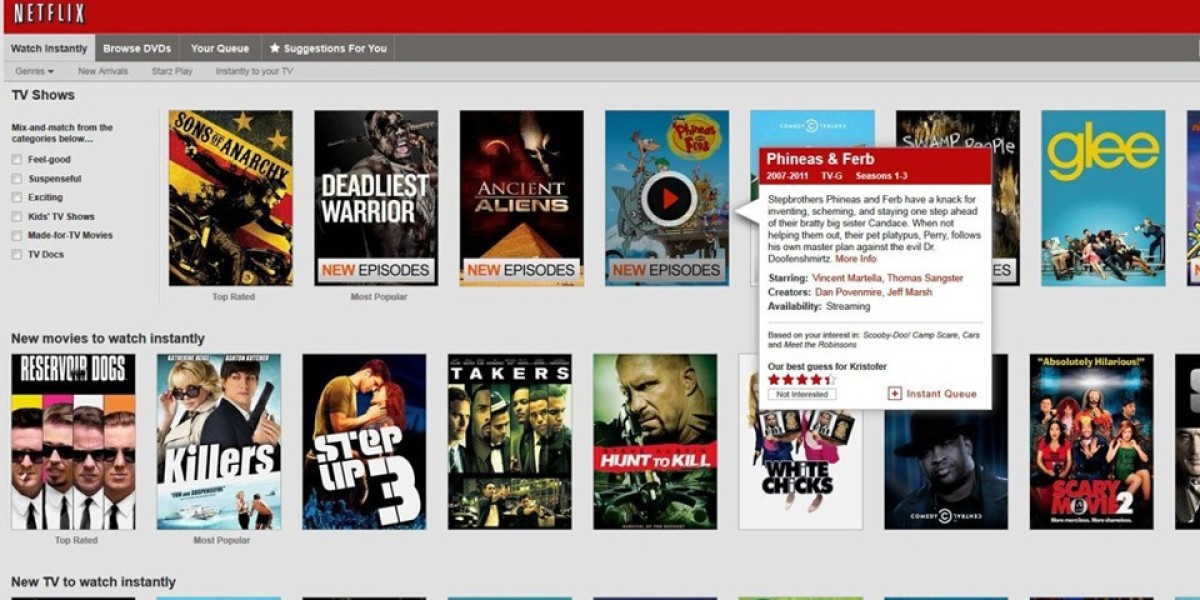
Task: Open the Genres dropdown
Action: (x=35, y=71)
